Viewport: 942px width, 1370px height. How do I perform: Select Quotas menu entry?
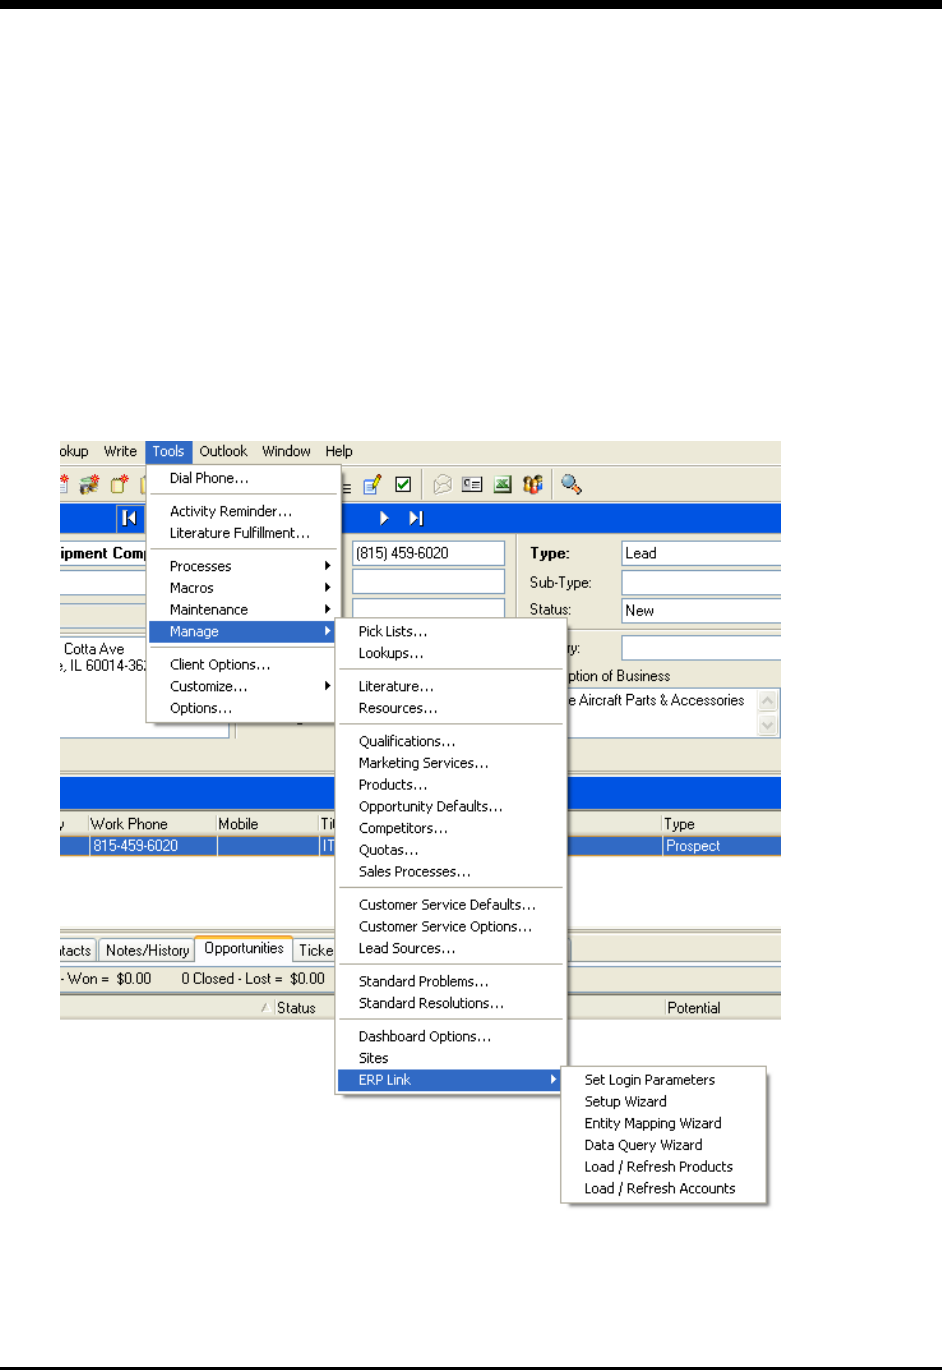450,851
